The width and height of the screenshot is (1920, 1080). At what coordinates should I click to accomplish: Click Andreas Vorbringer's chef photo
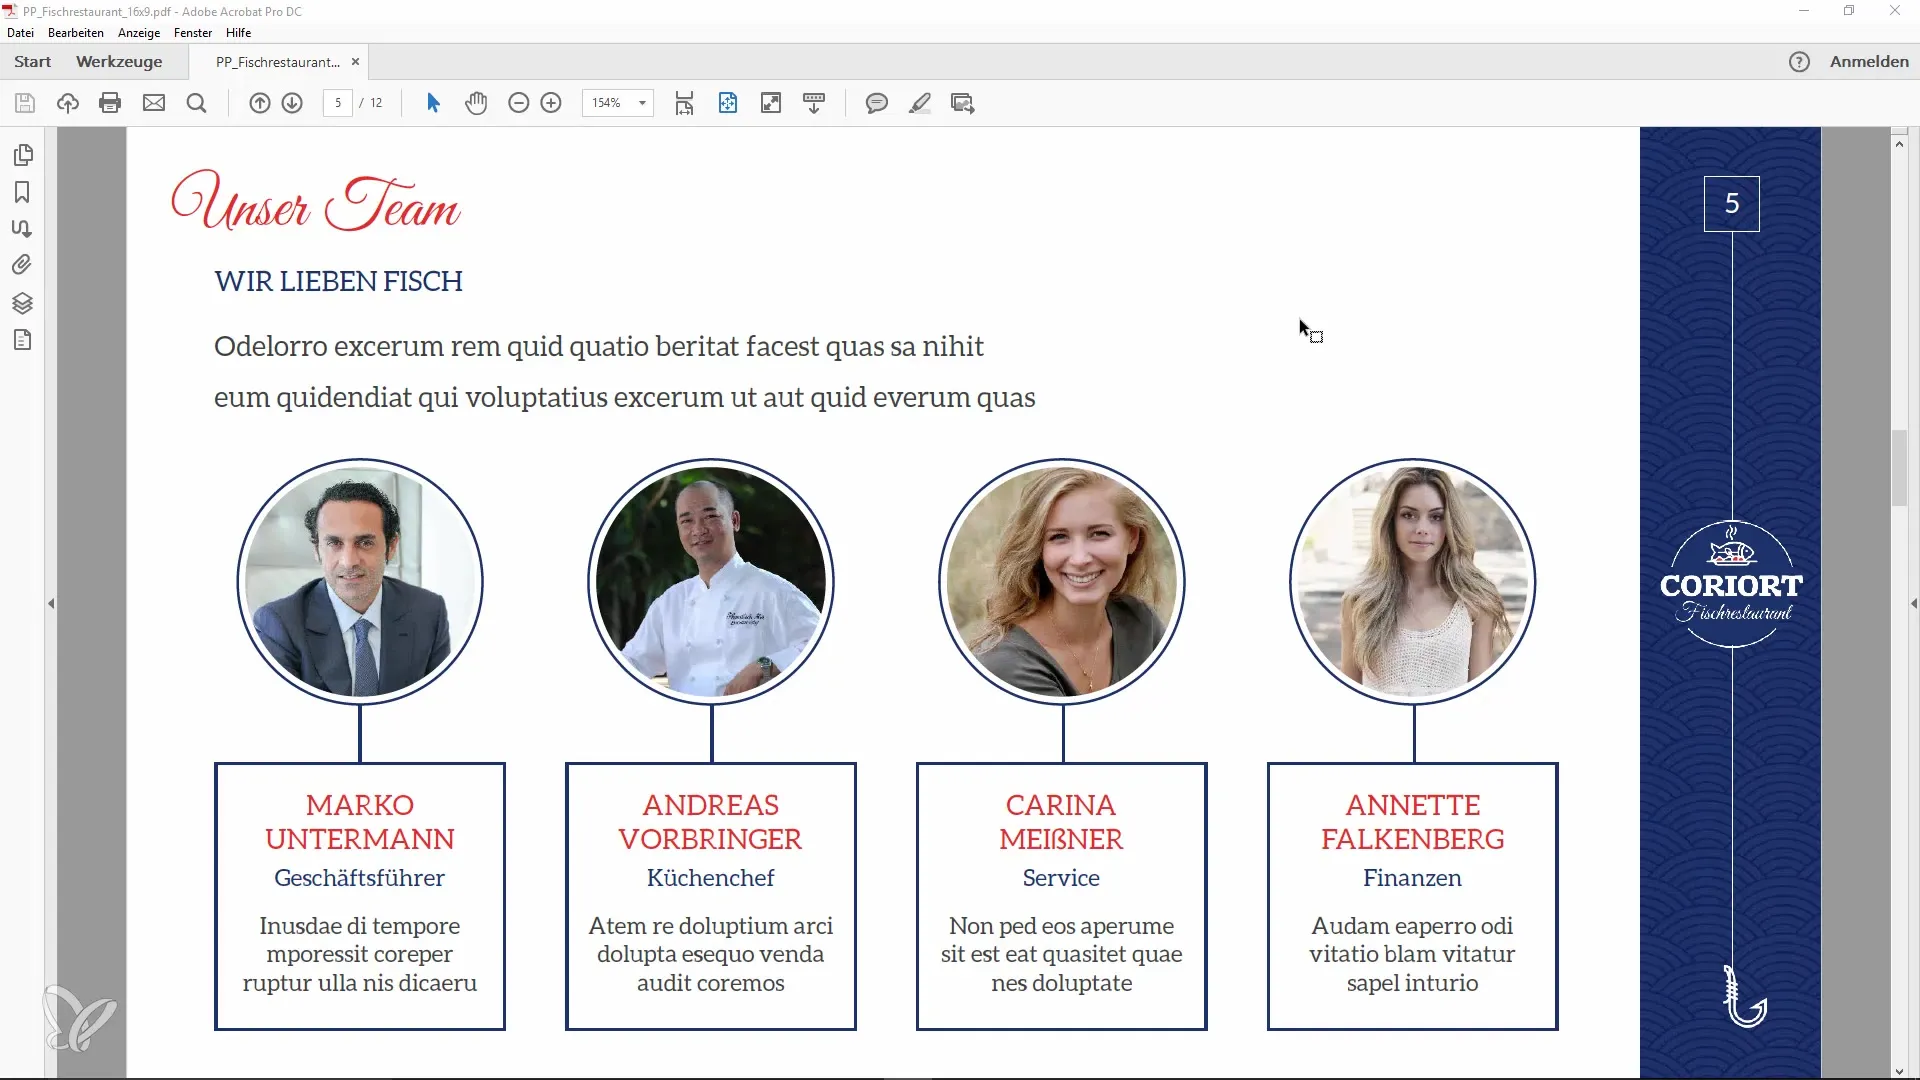point(711,582)
